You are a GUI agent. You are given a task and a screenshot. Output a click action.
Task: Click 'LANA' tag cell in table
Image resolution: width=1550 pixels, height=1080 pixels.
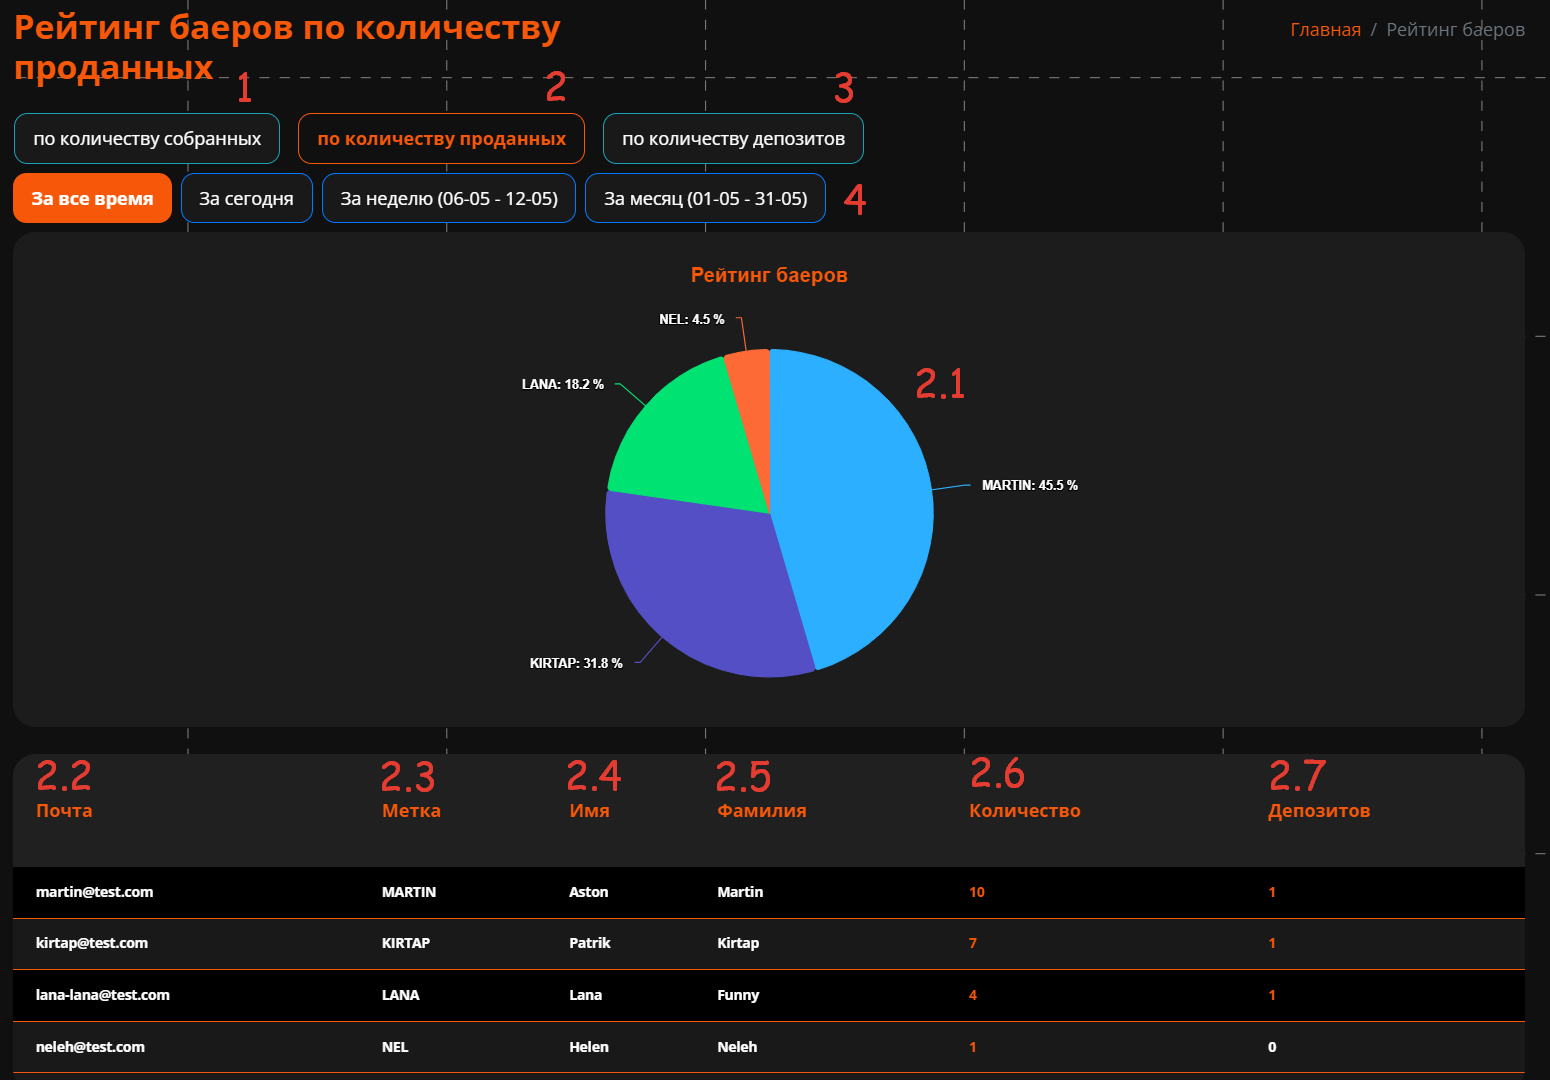point(401,995)
